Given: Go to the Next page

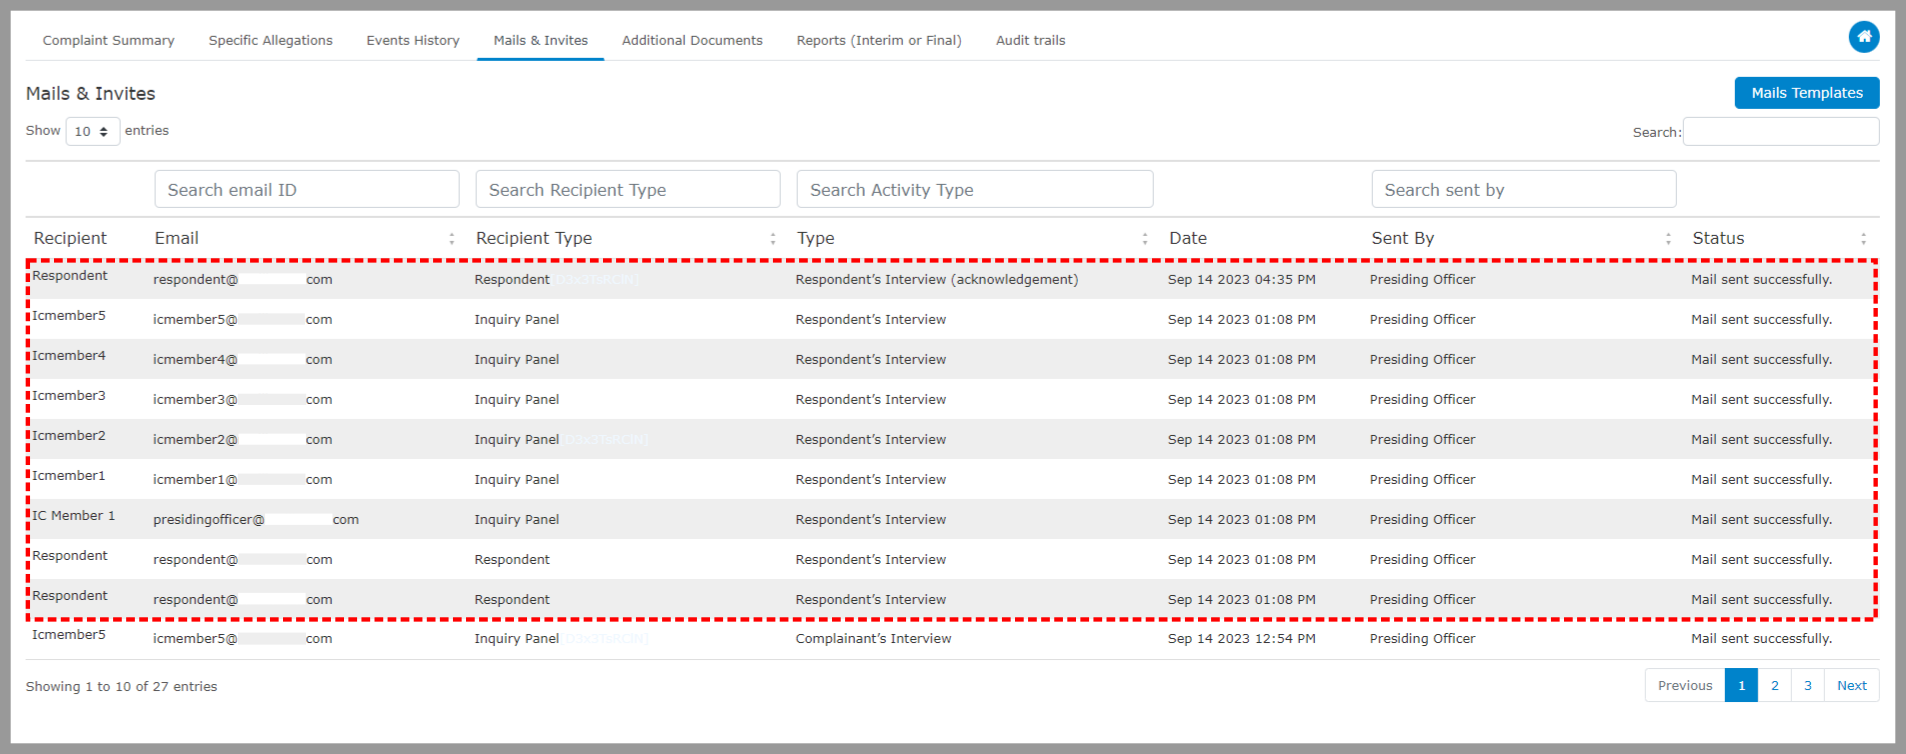Looking at the screenshot, I should (1851, 686).
